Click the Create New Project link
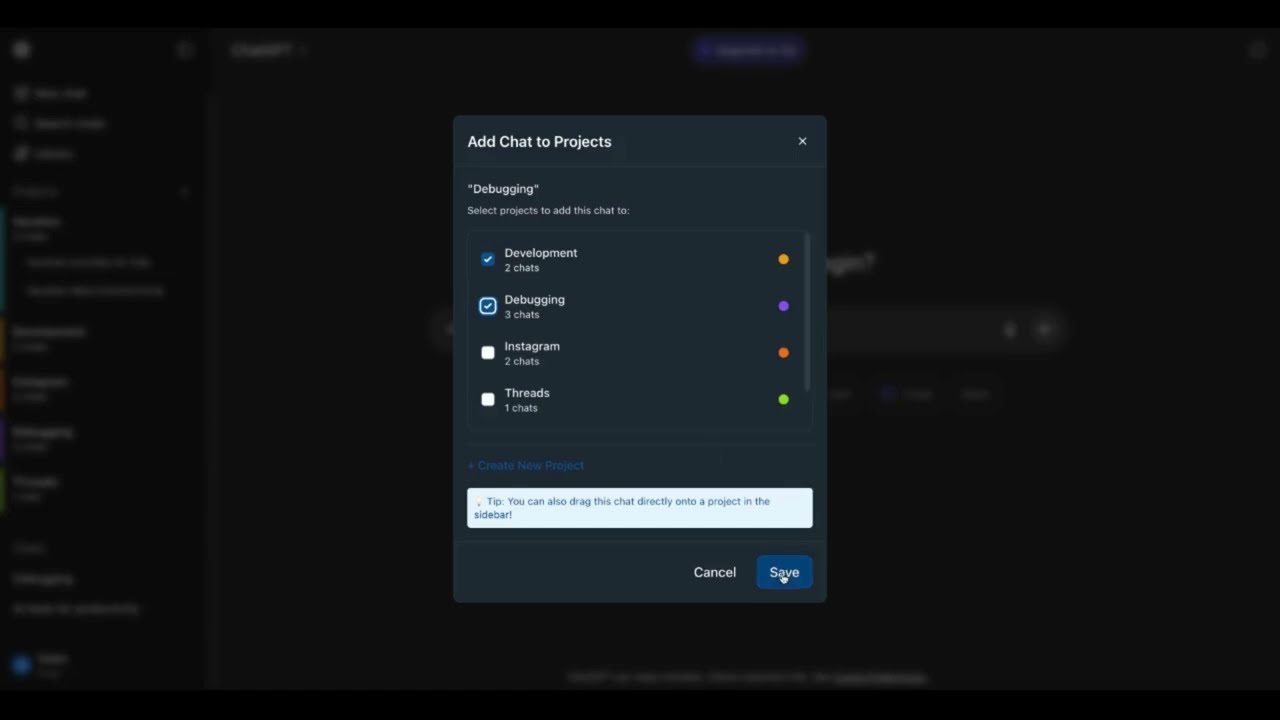This screenshot has width=1280, height=720. (526, 465)
